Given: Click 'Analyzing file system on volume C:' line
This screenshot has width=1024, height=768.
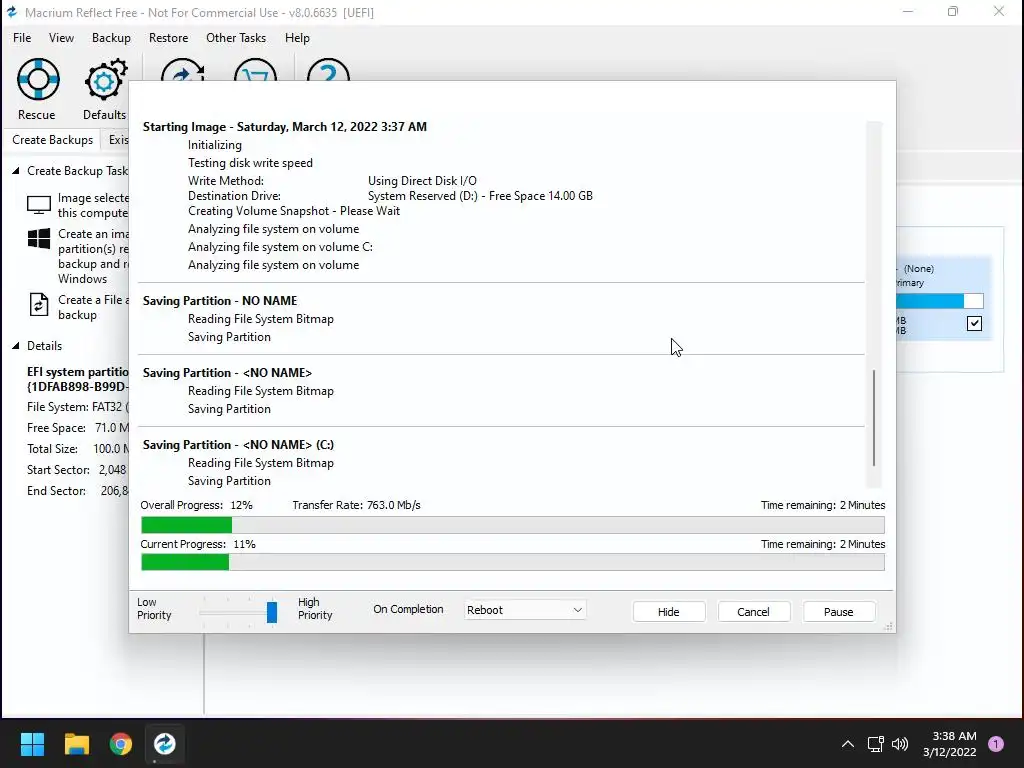Looking at the screenshot, I should click(280, 247).
